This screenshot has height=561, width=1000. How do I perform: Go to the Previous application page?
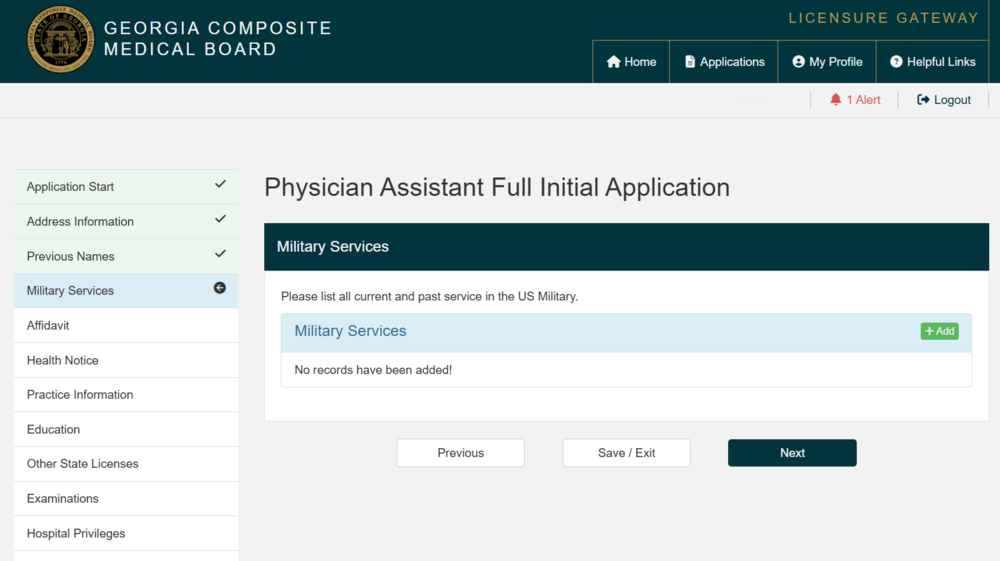[460, 453]
